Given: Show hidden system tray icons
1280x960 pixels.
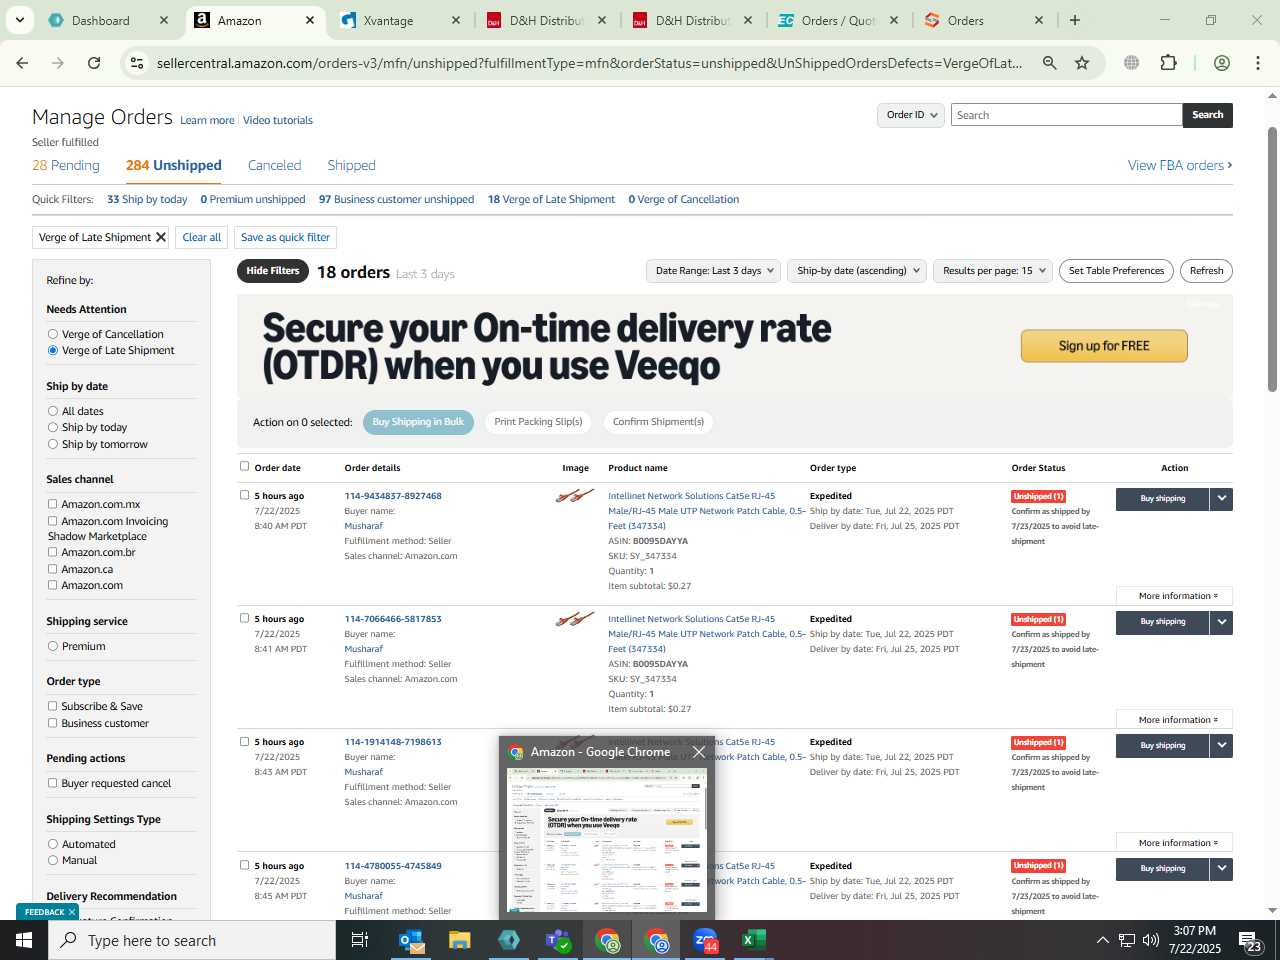Looking at the screenshot, I should pos(1103,940).
